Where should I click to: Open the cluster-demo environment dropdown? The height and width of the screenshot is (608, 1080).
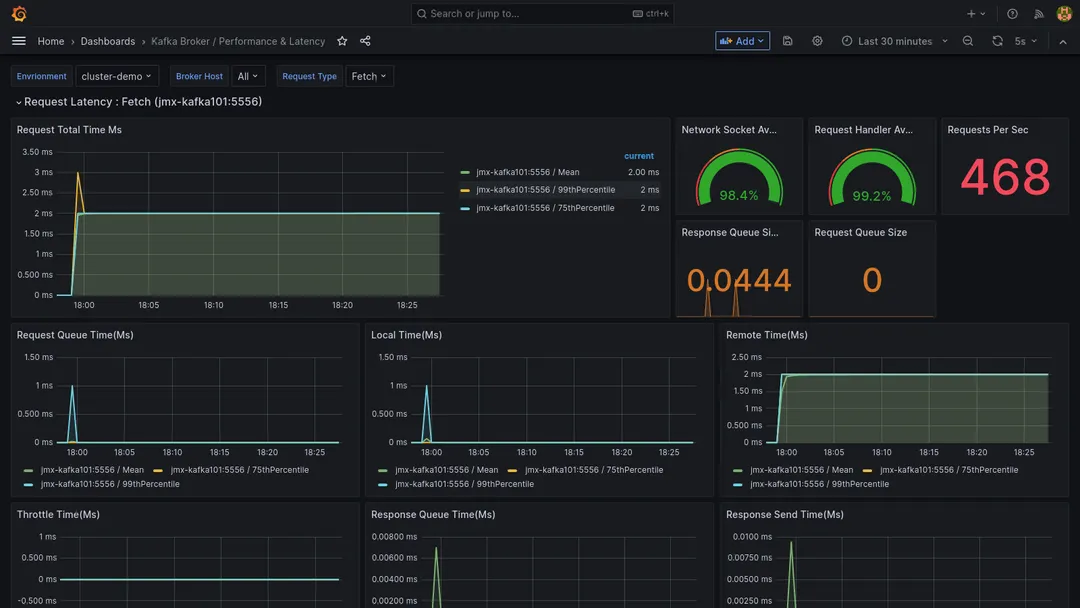tap(117, 76)
